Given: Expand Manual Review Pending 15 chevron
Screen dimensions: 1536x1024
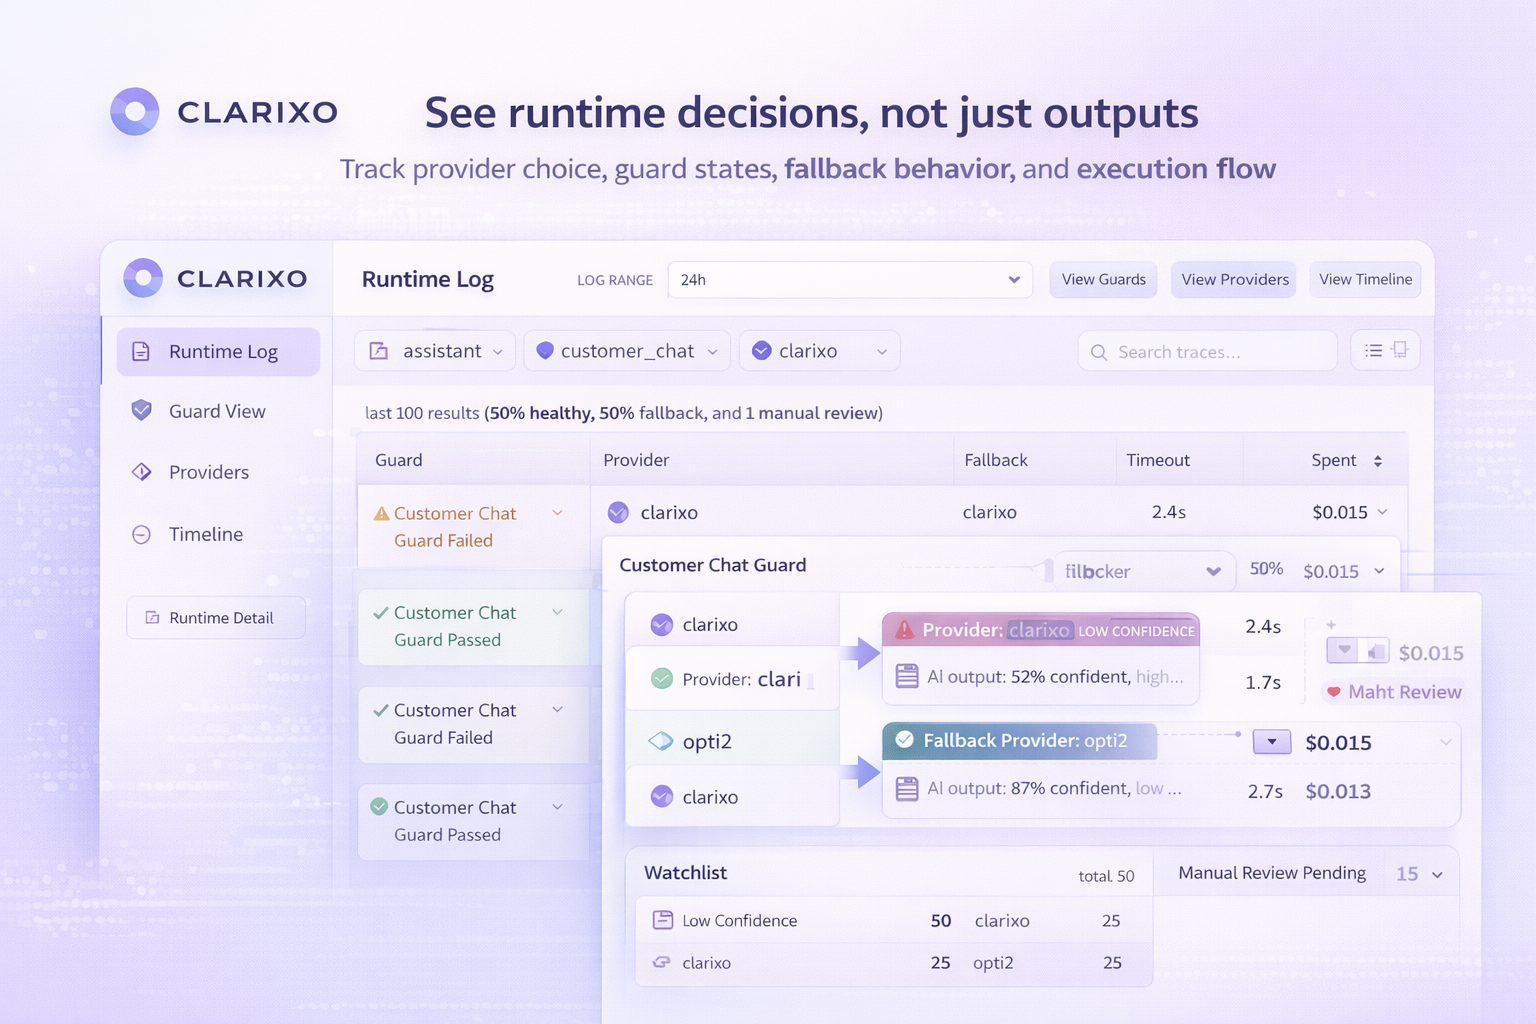Looking at the screenshot, I should point(1438,875).
